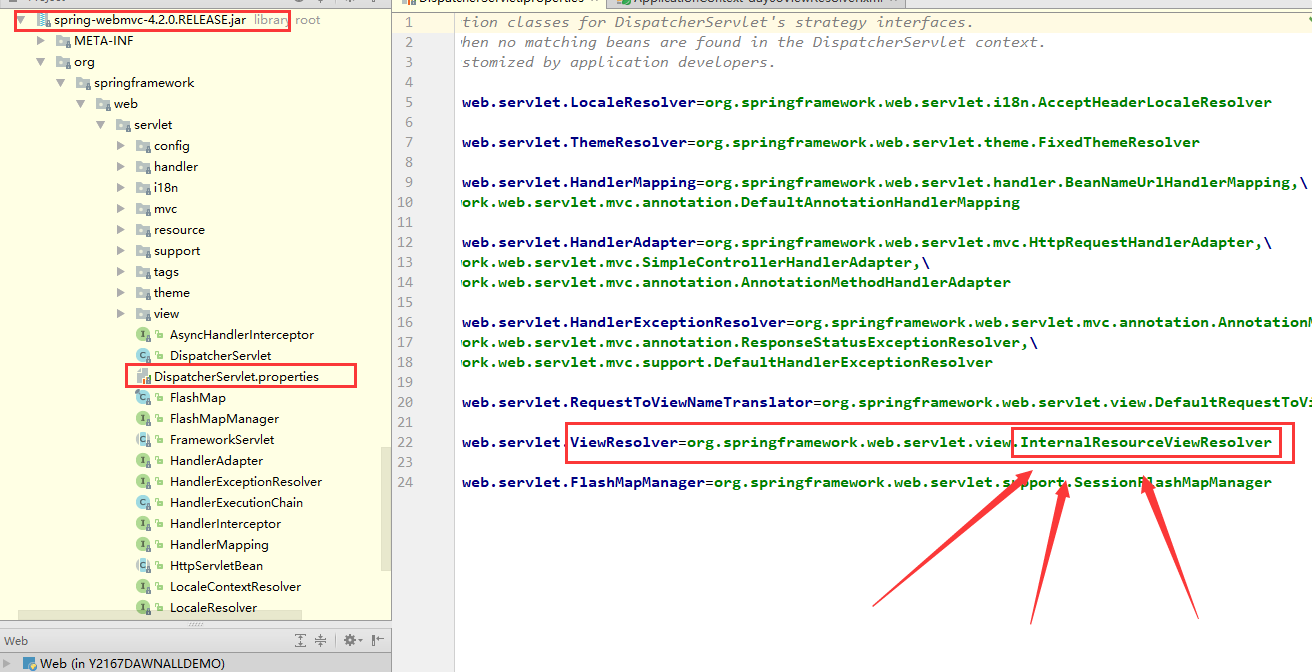Click the FrameworkServlet class icon
Screen dimensions: 1312x672
pos(145,439)
